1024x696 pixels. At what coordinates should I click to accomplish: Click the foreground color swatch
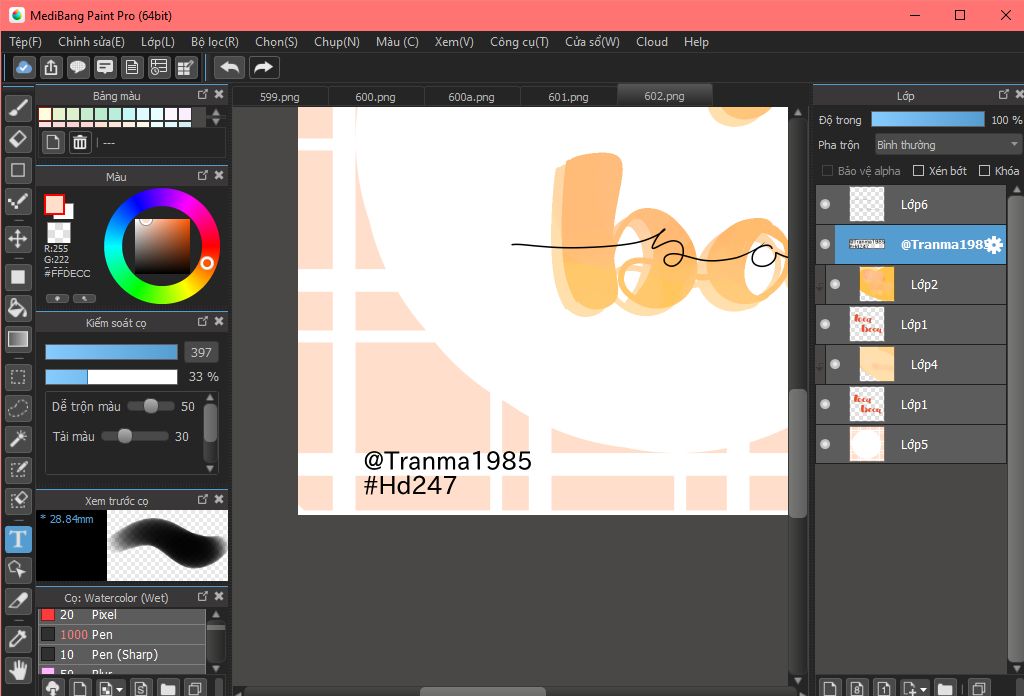(54, 204)
